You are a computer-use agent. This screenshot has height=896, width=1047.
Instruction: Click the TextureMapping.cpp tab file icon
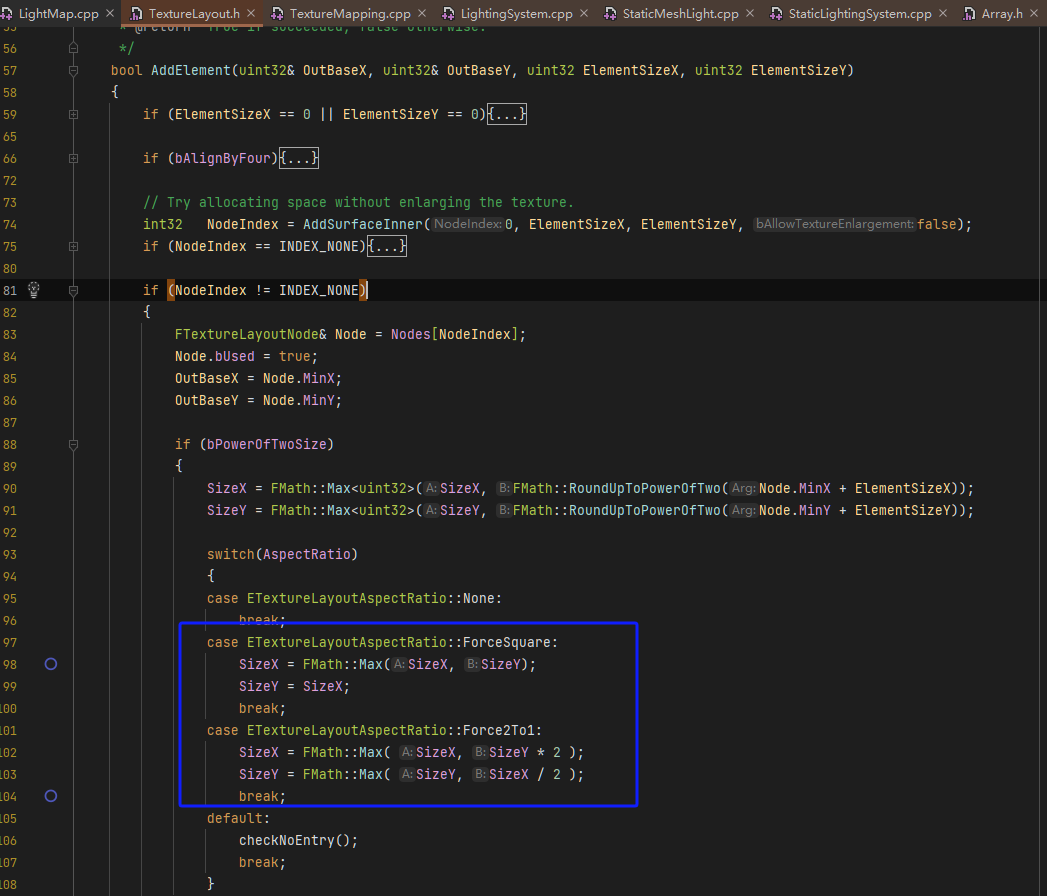pos(277,13)
